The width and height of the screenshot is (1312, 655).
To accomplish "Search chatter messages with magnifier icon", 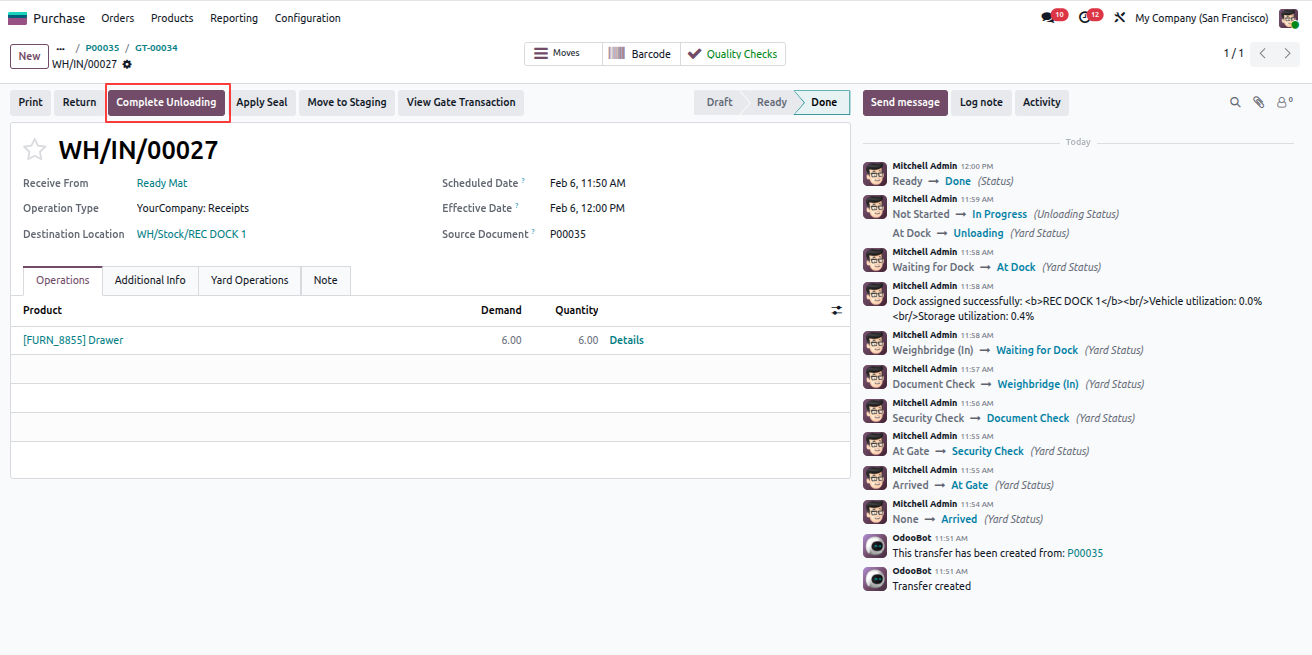I will tap(1235, 102).
